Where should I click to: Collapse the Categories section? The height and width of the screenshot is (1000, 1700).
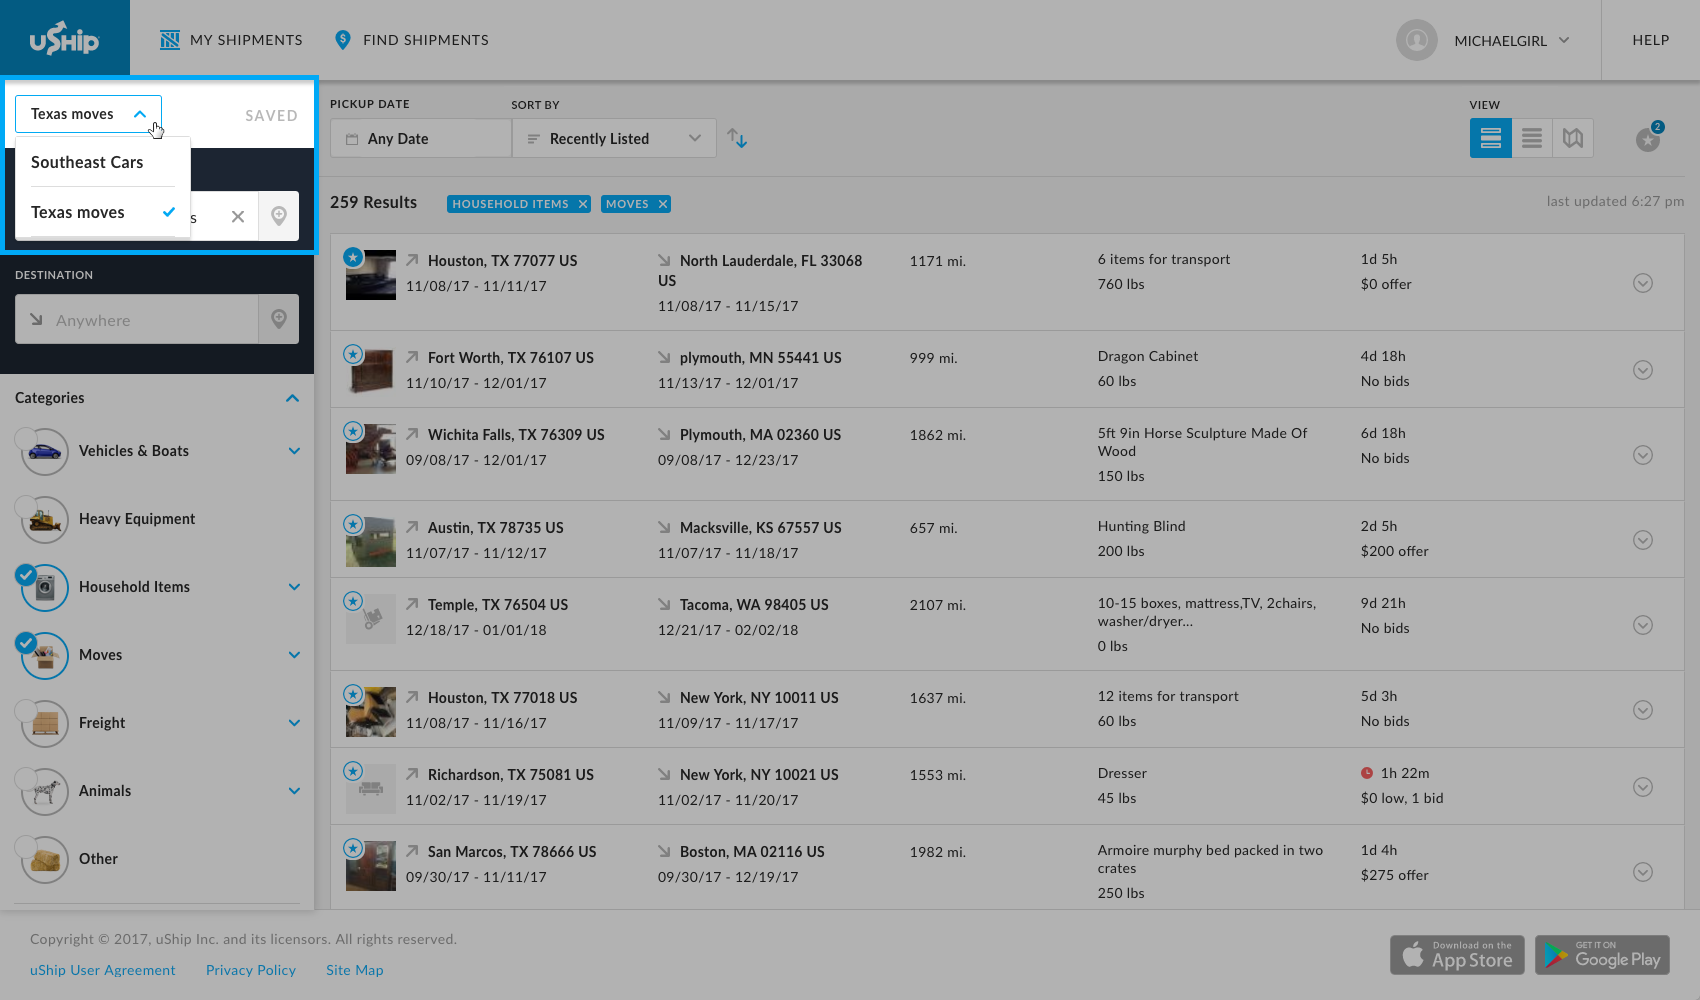tap(292, 398)
